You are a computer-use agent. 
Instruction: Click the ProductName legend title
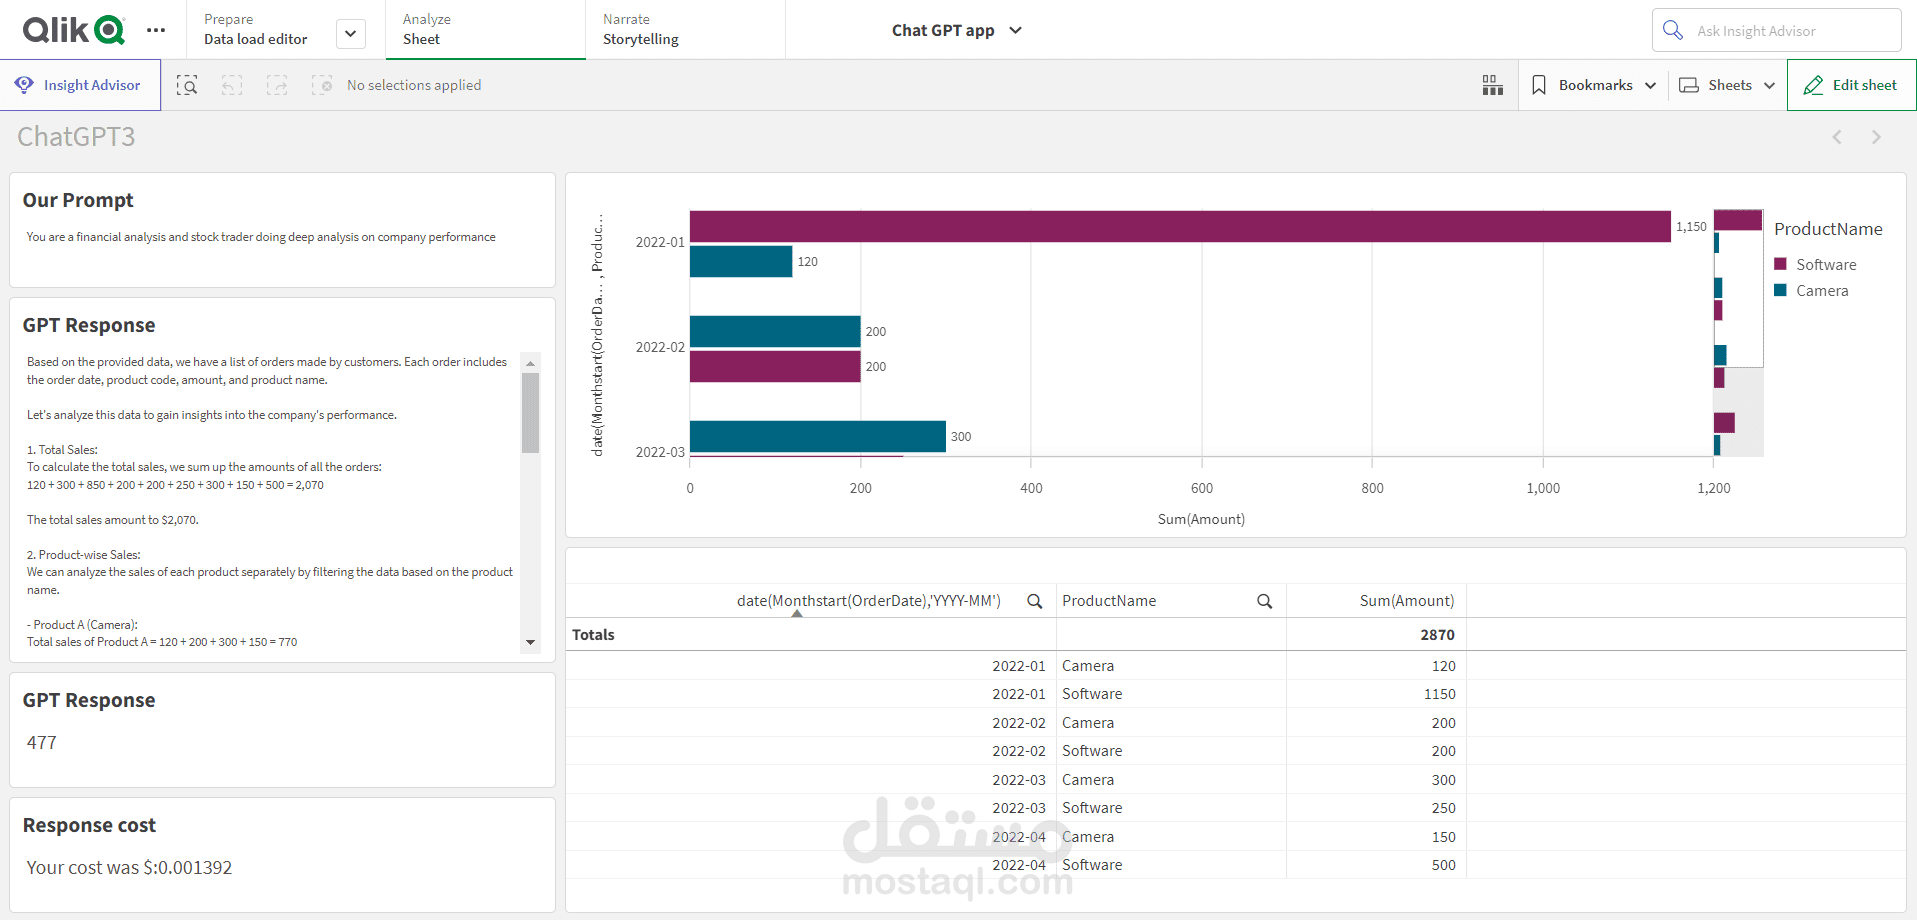(x=1828, y=229)
